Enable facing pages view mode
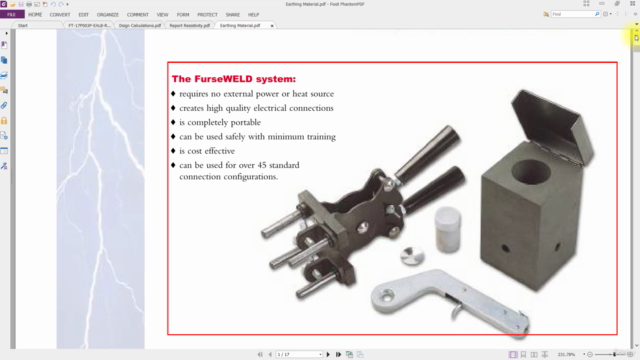640x360 pixels. [534, 354]
